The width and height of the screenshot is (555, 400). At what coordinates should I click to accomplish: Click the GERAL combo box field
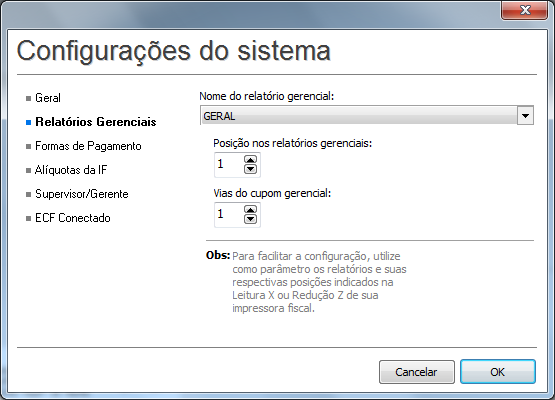click(x=367, y=116)
